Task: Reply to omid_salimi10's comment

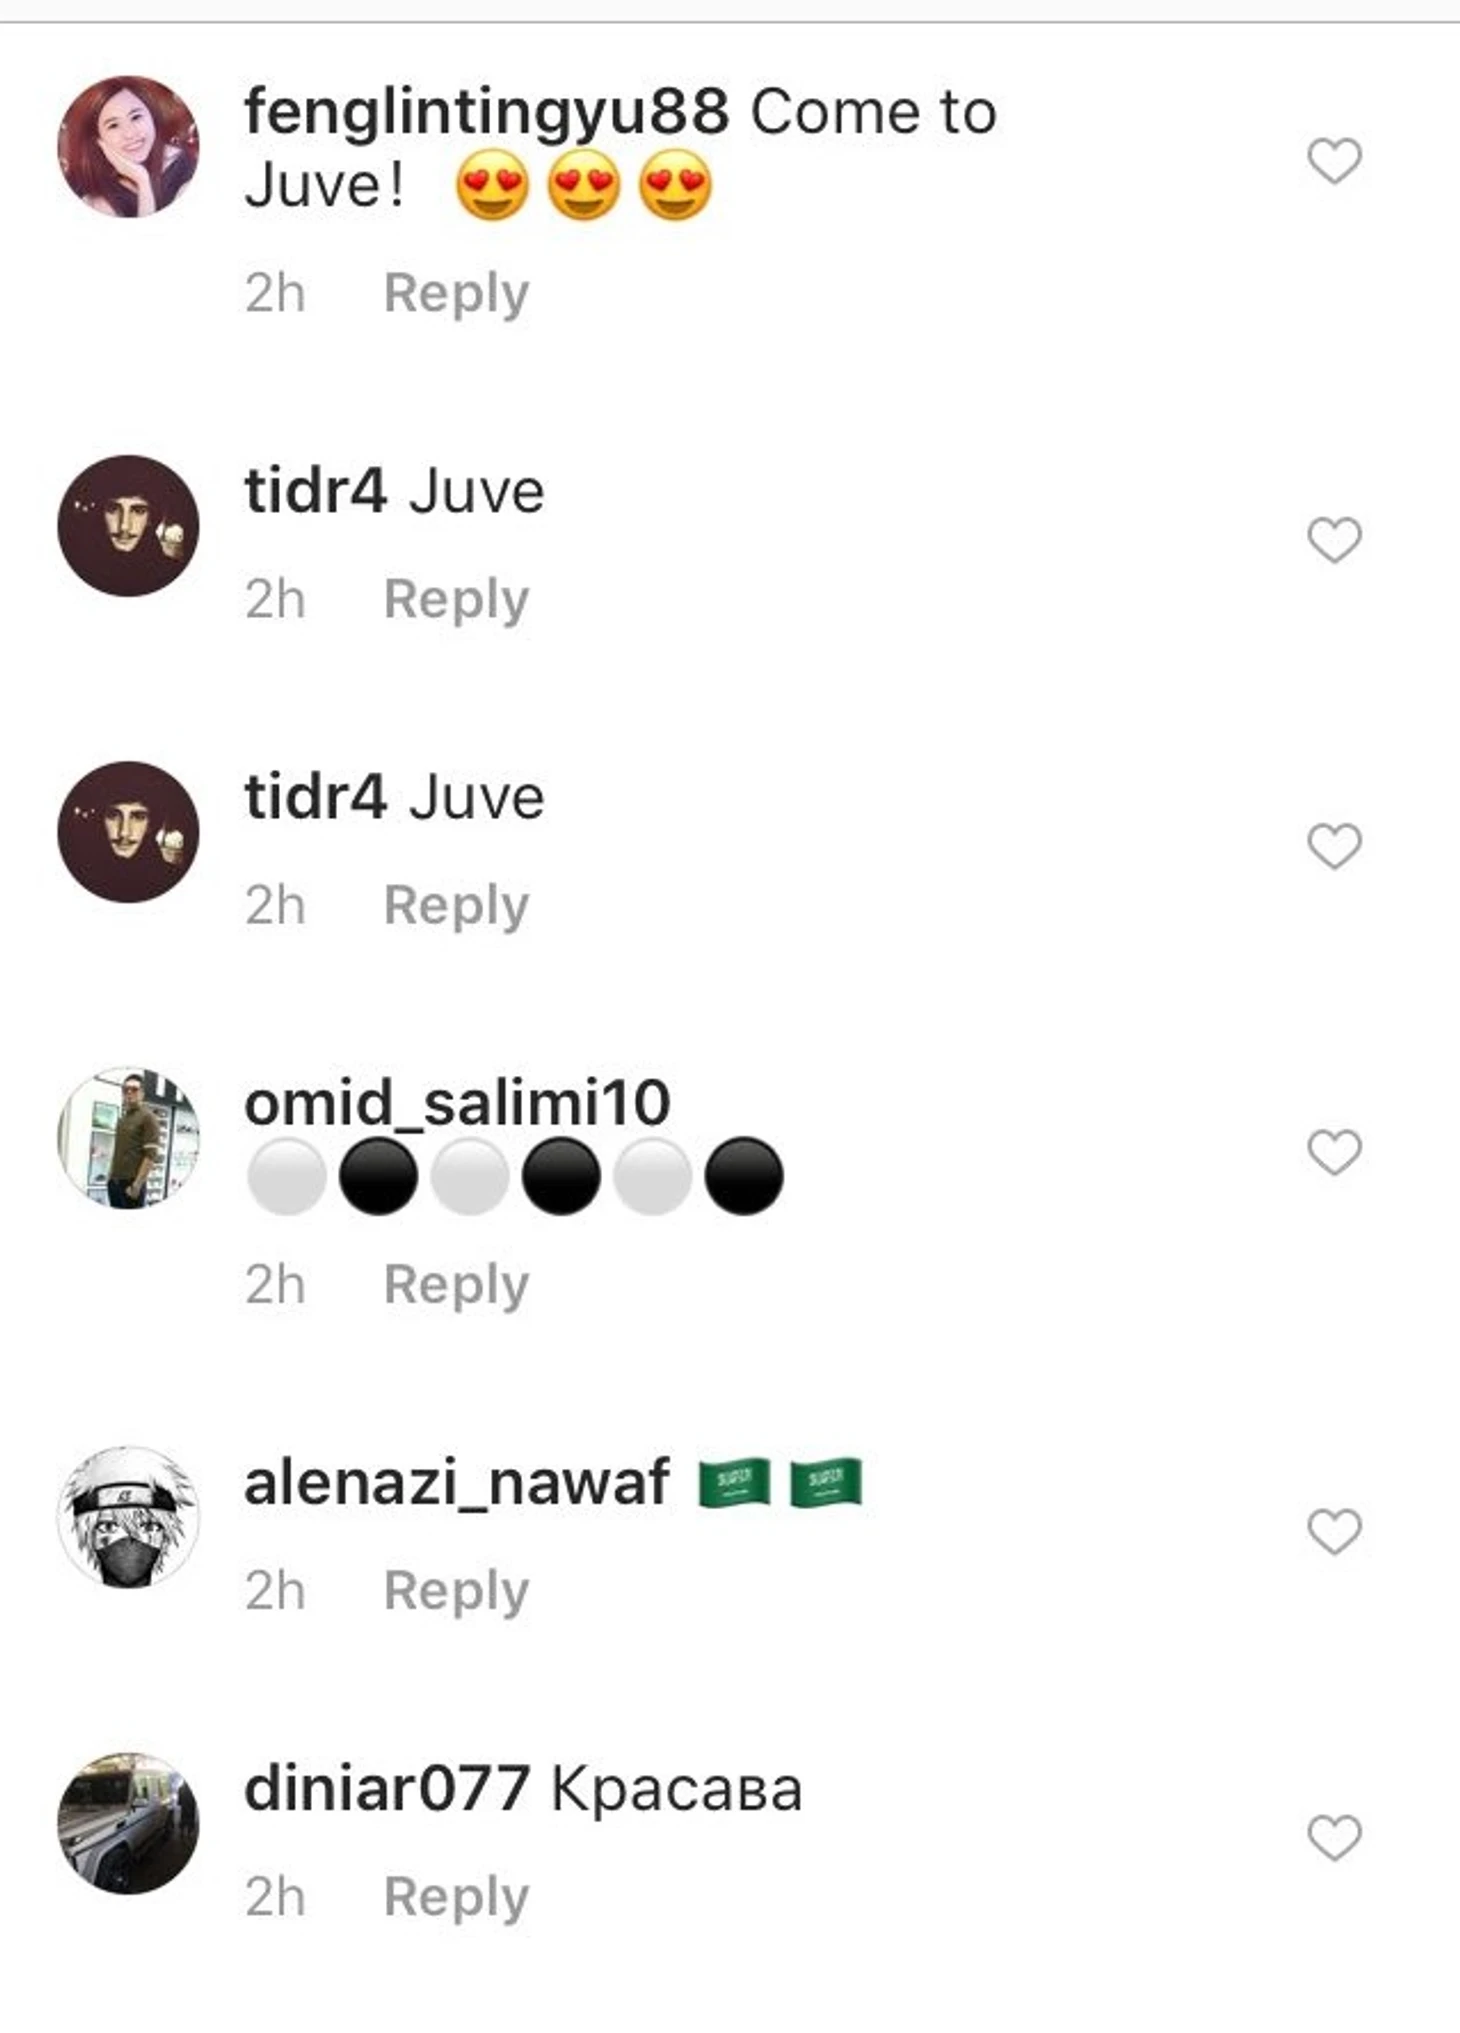Action: click(x=456, y=1285)
